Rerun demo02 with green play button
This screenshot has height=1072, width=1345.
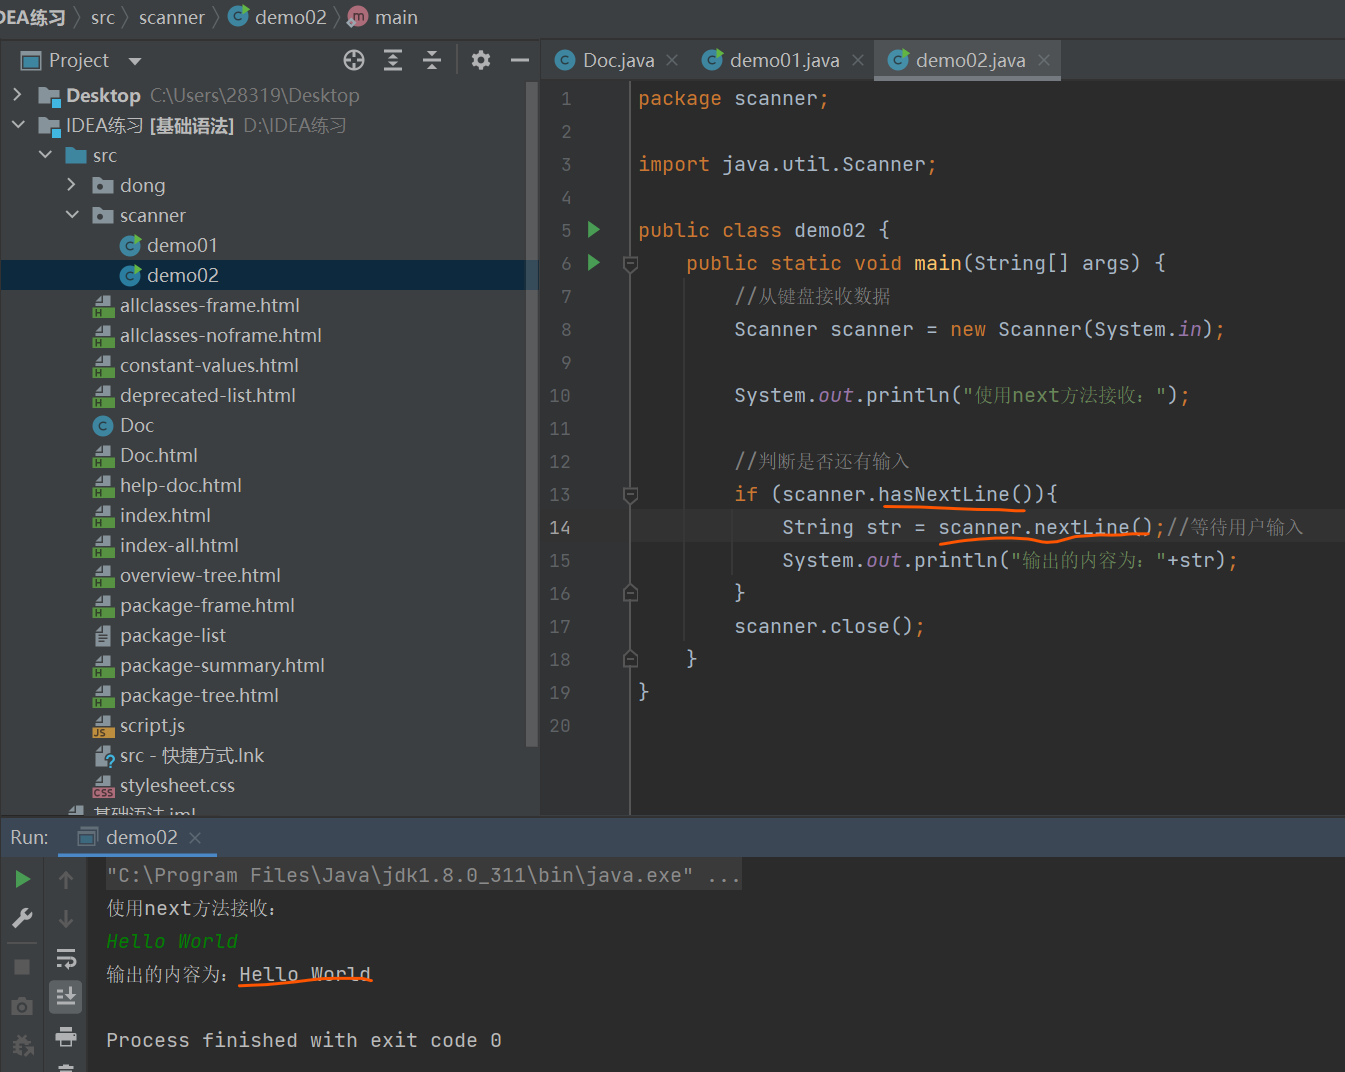(22, 879)
